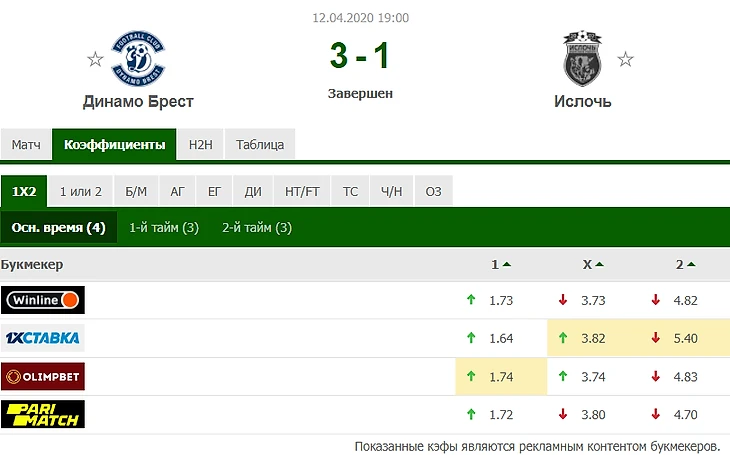The height and width of the screenshot is (455, 730).
Task: Click the Olimpbet bookmaker logo
Action: coord(43,376)
